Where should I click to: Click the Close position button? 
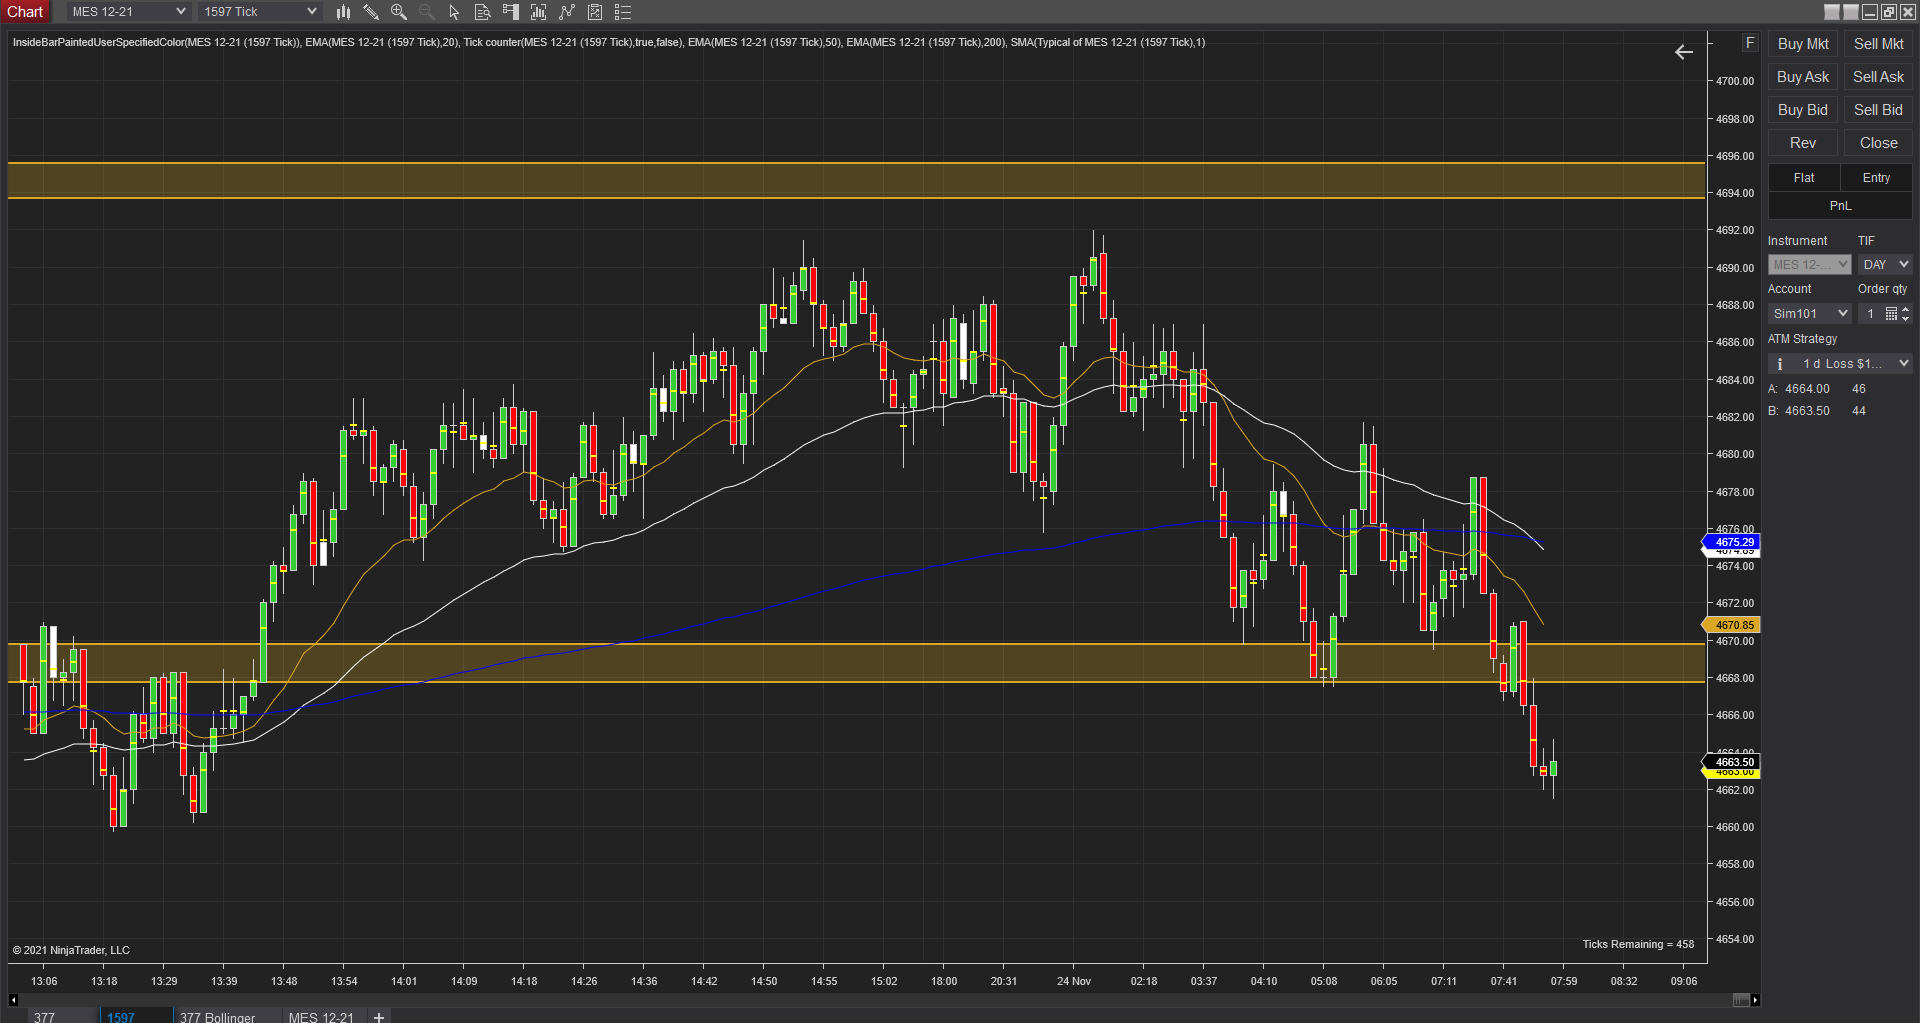1878,143
